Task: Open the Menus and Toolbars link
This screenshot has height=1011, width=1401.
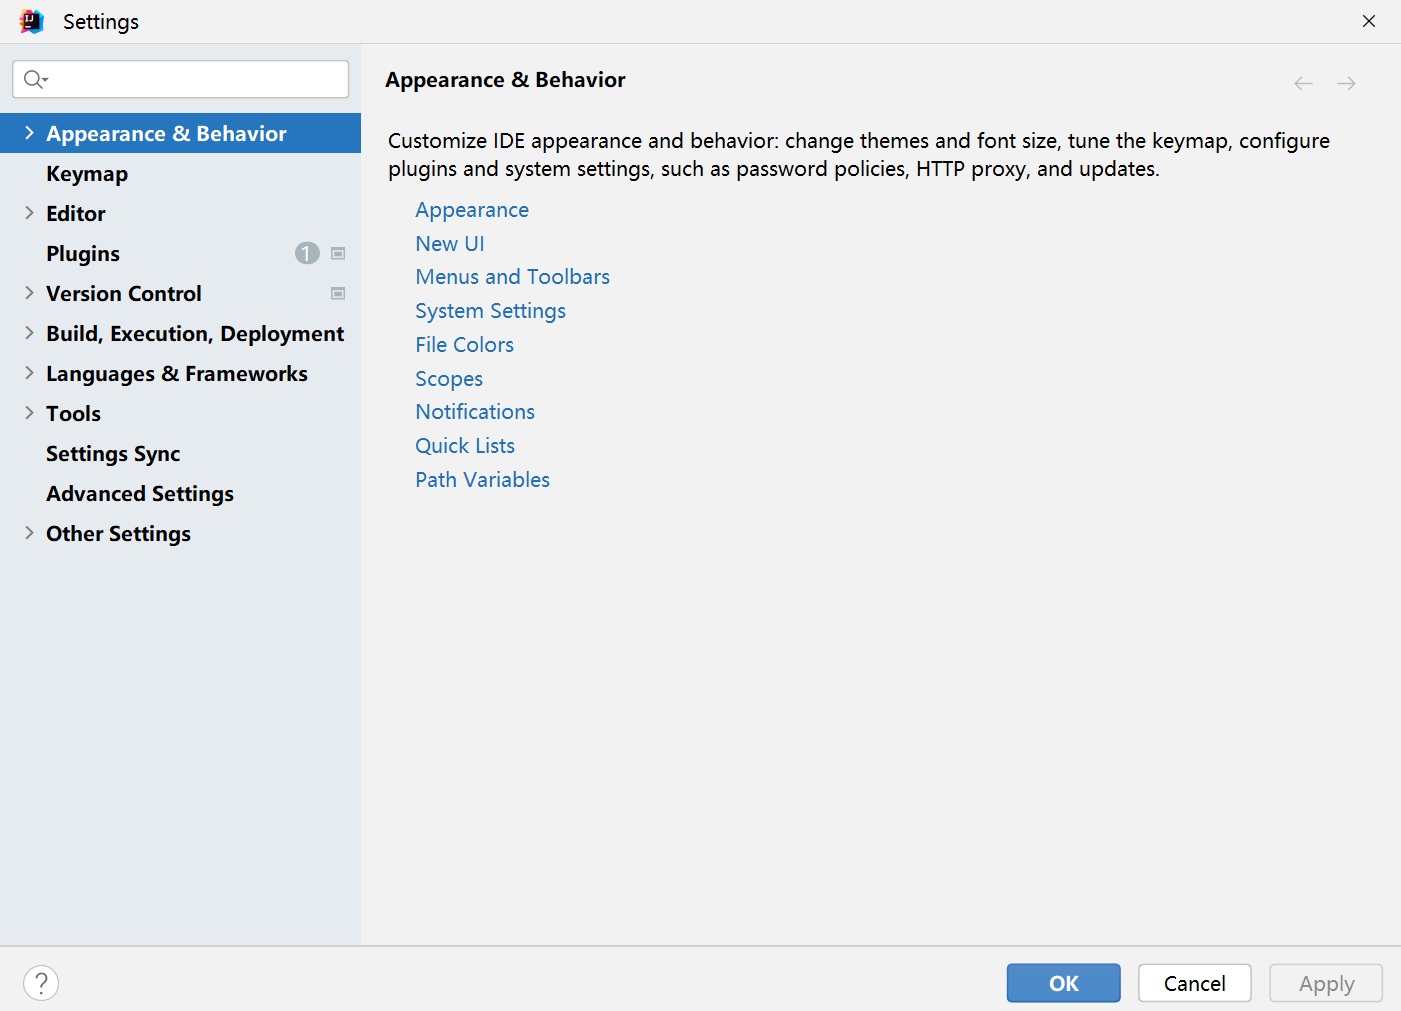Action: (512, 277)
